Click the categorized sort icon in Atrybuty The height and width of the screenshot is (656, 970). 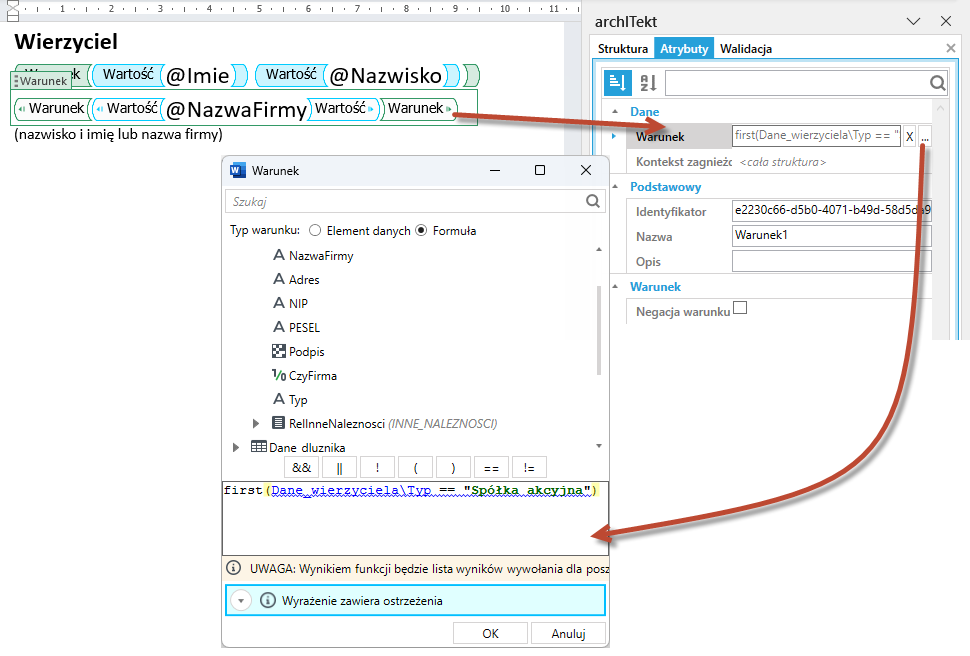[617, 82]
